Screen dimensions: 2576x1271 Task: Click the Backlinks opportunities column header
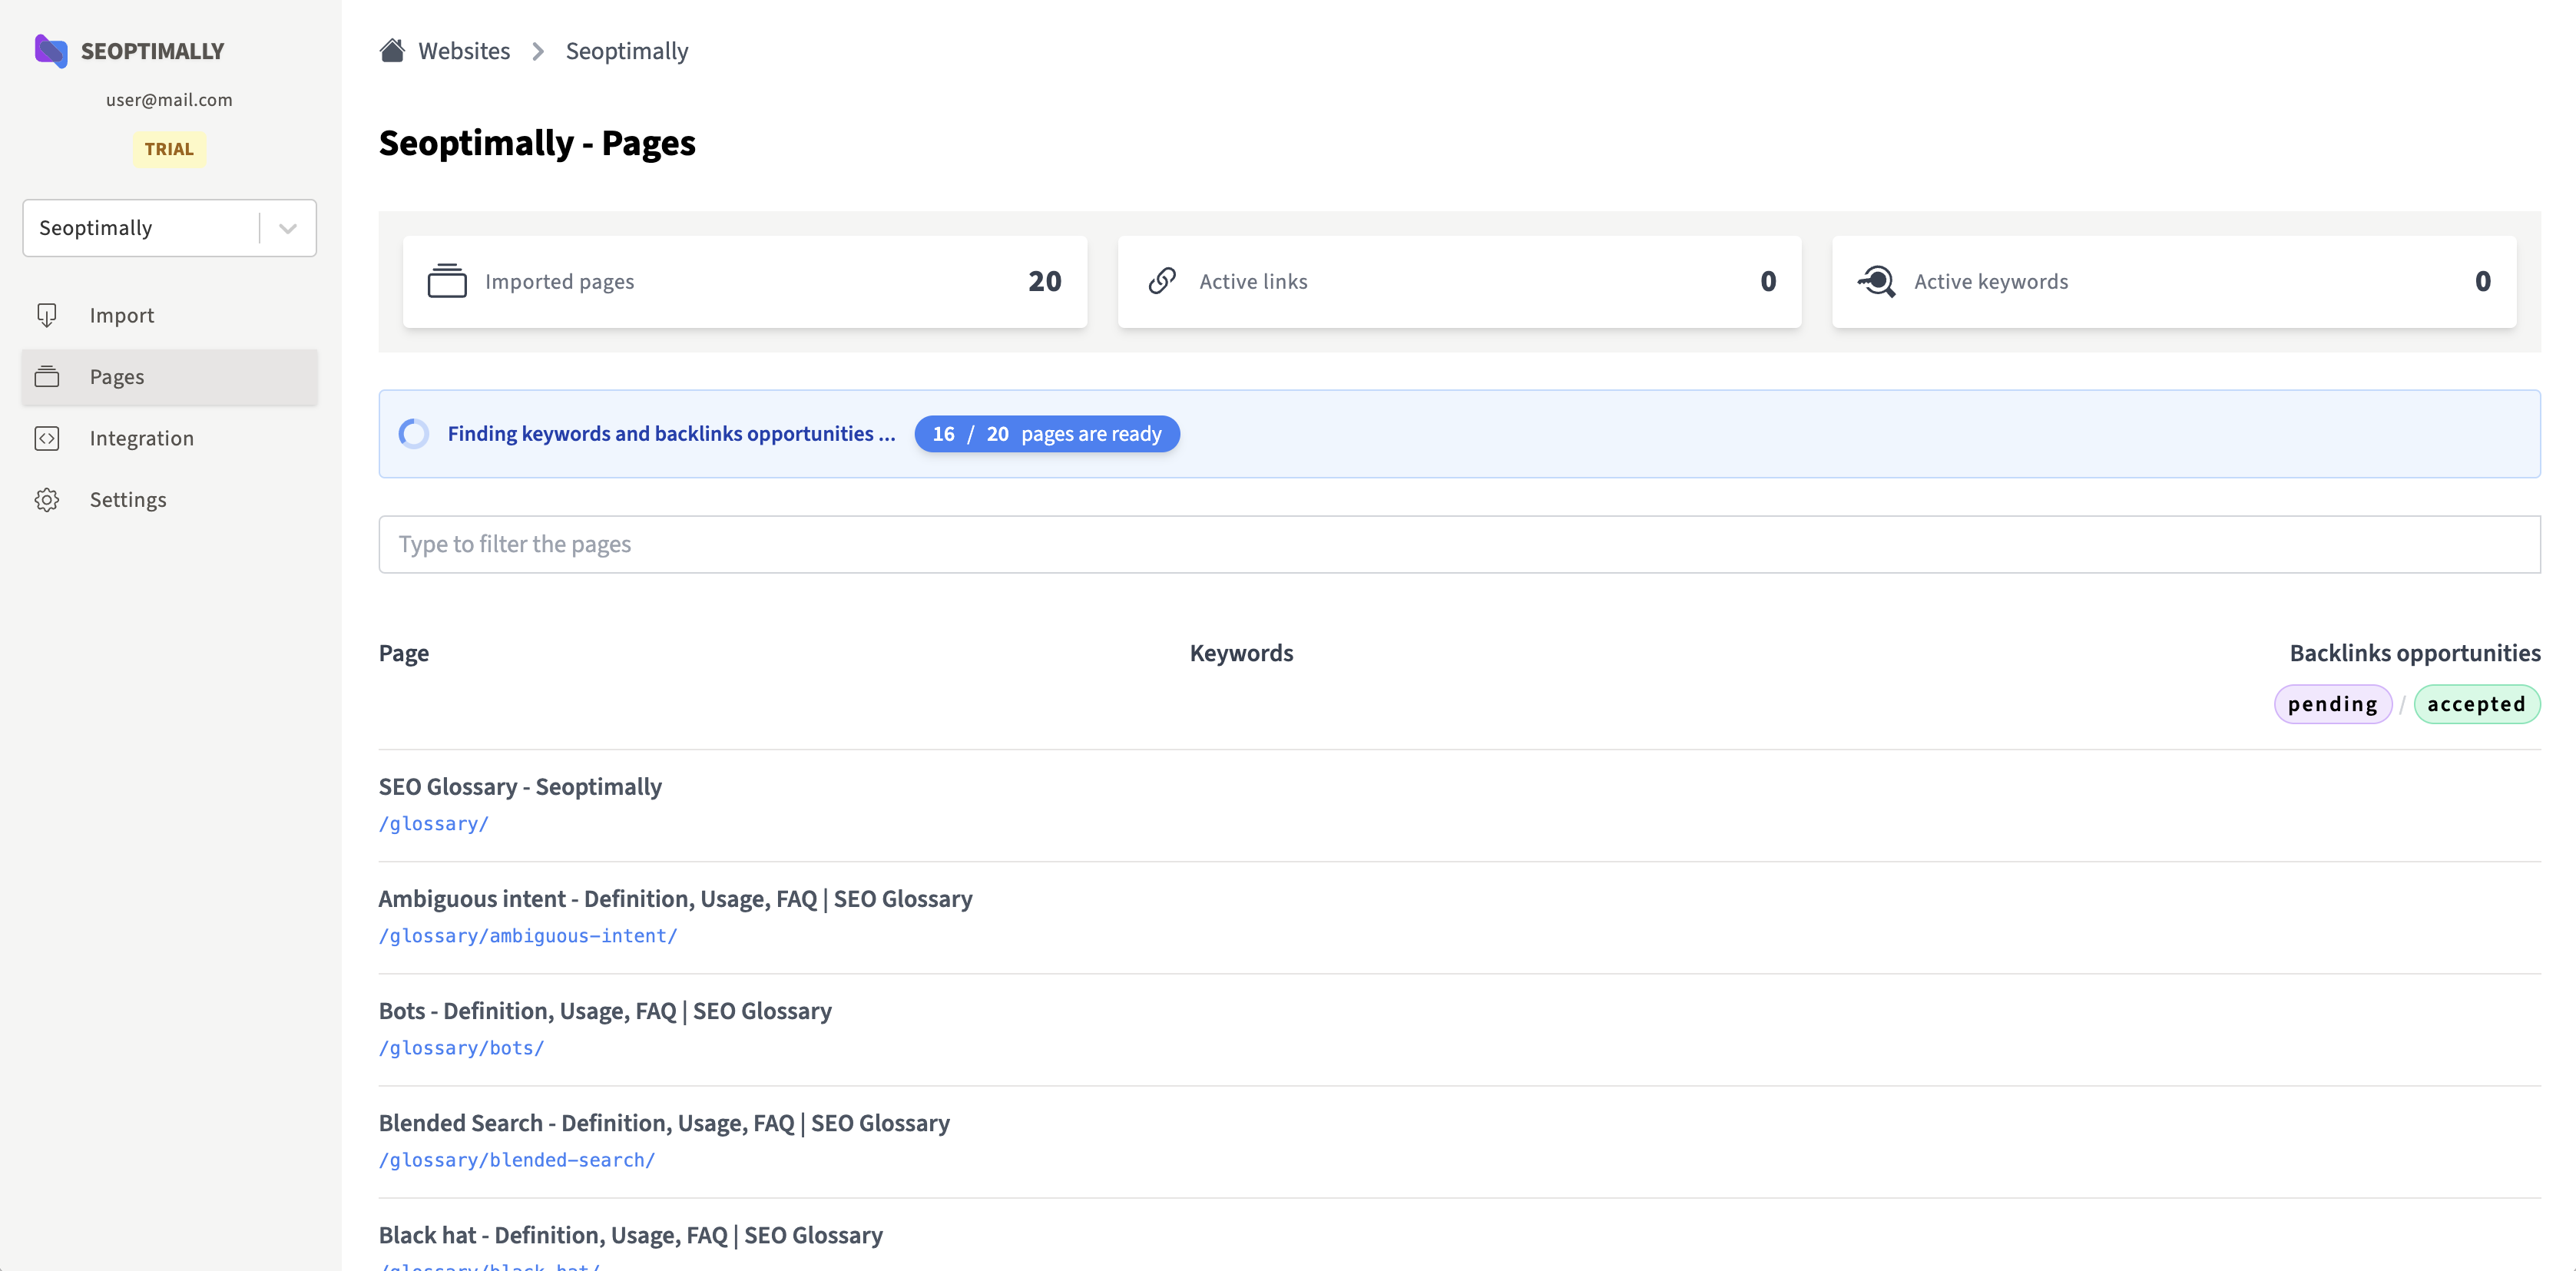[x=2415, y=653]
